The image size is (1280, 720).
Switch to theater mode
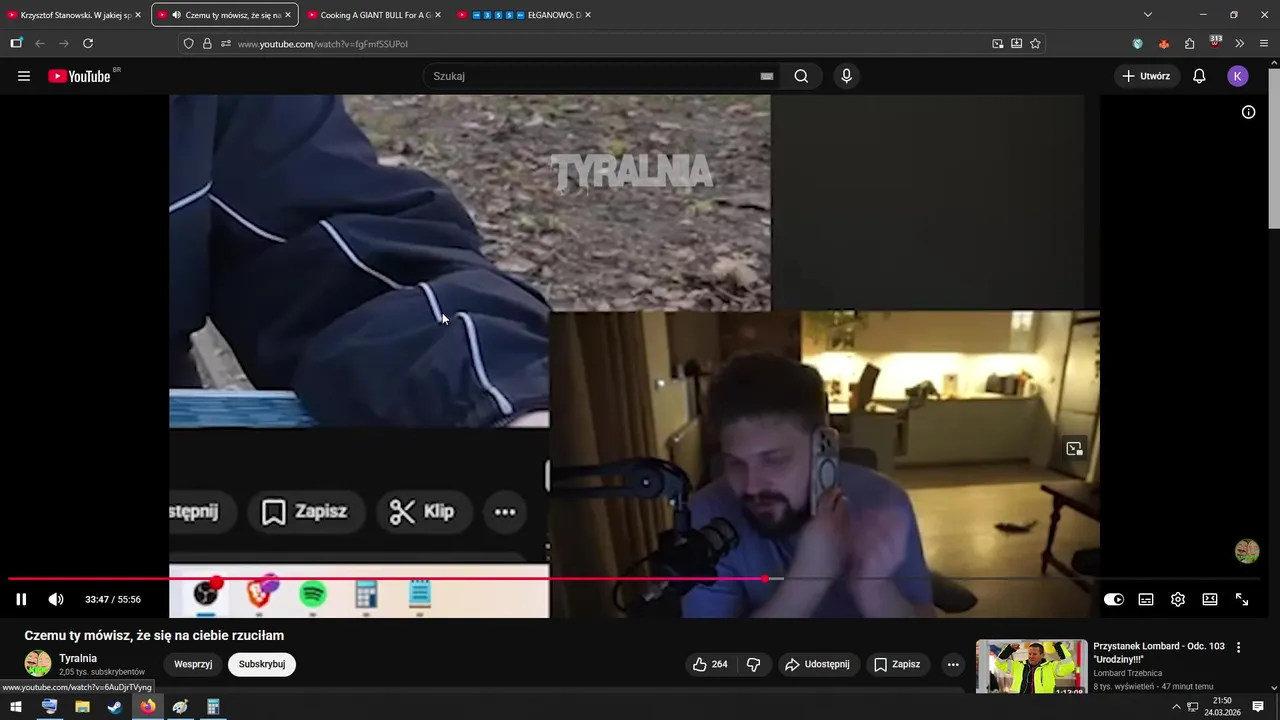point(1210,599)
